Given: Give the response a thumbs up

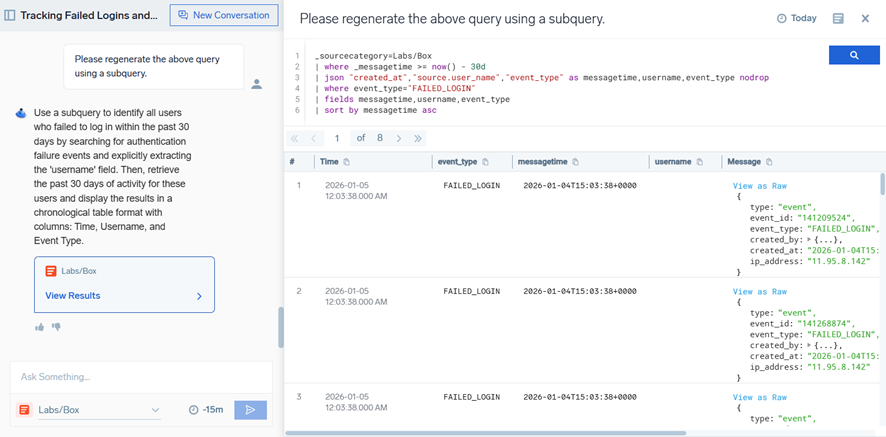Looking at the screenshot, I should pyautogui.click(x=40, y=327).
